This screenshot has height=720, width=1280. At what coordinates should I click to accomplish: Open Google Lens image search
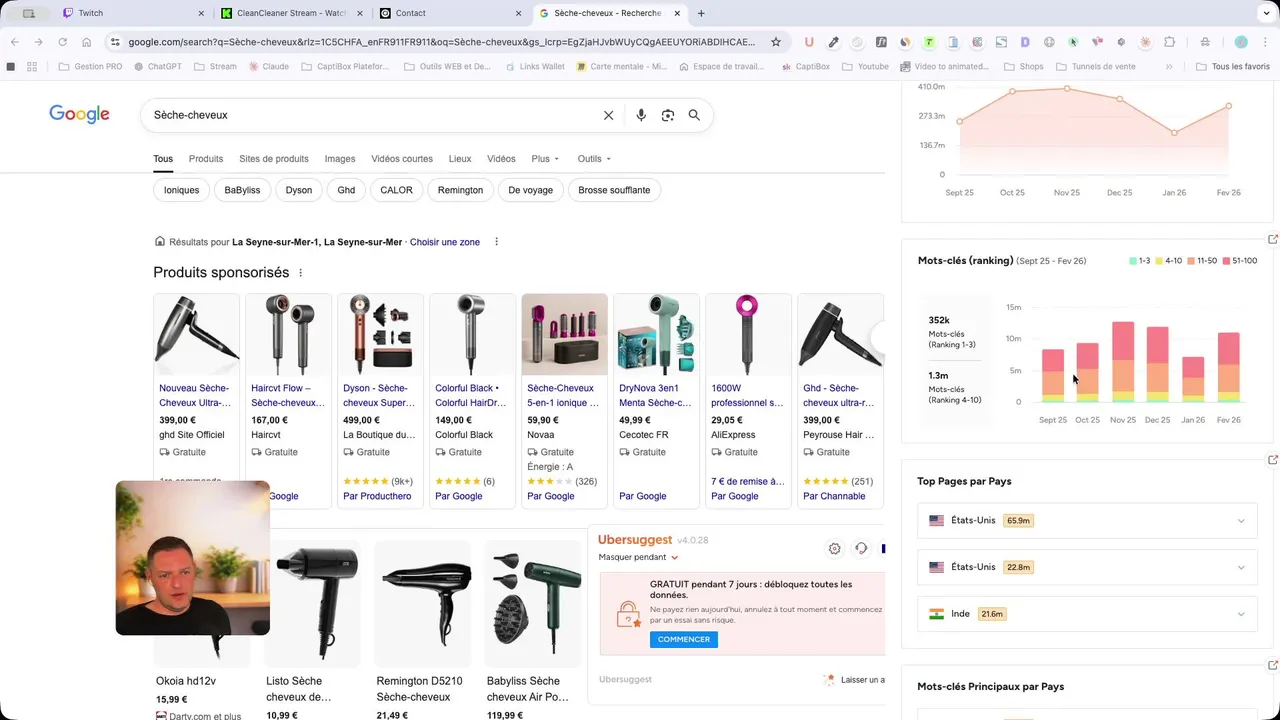click(668, 115)
